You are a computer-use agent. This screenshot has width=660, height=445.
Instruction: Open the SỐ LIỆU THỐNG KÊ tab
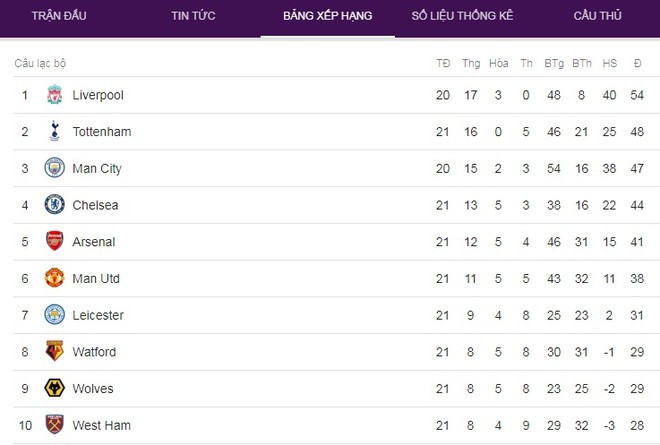pyautogui.click(x=462, y=16)
